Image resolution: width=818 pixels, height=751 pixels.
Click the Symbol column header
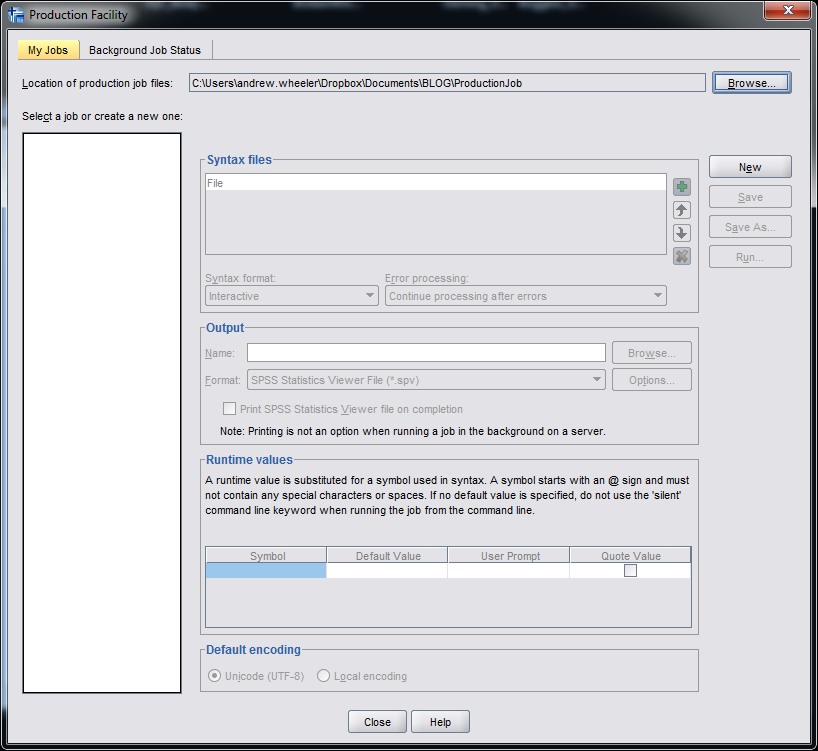pos(266,555)
